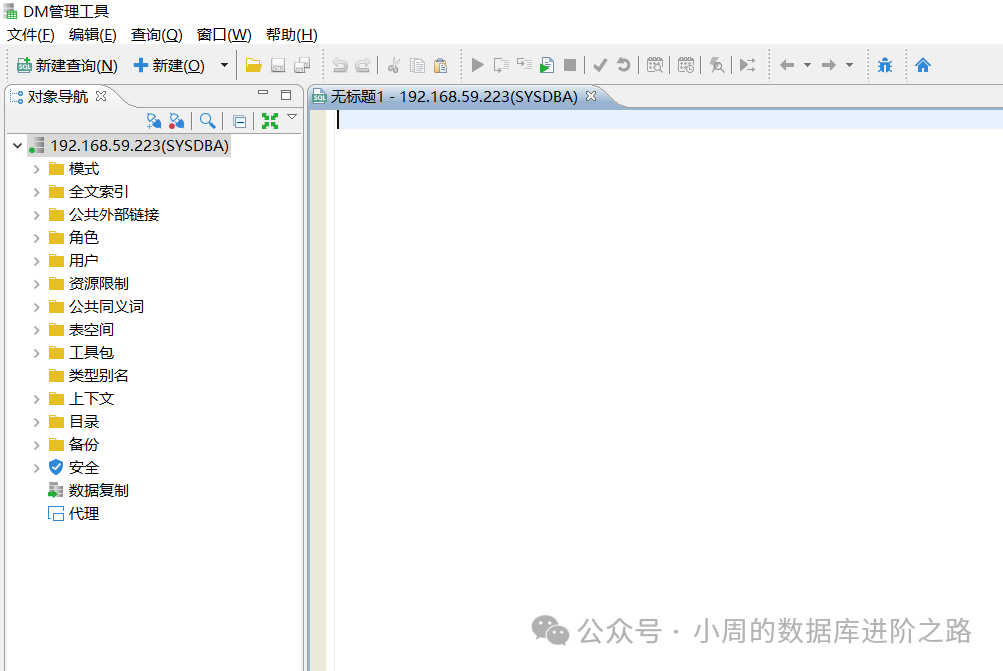This screenshot has height=671, width=1003.
Task: Open the back arrow history dropdown
Action: tap(807, 65)
